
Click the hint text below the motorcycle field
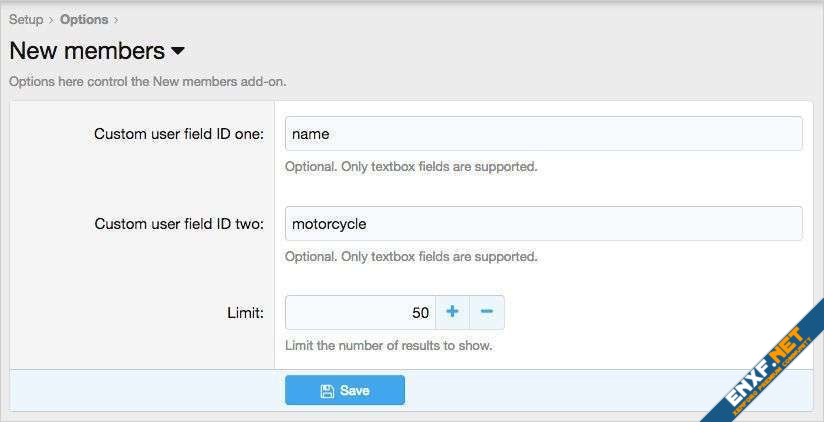pos(411,257)
